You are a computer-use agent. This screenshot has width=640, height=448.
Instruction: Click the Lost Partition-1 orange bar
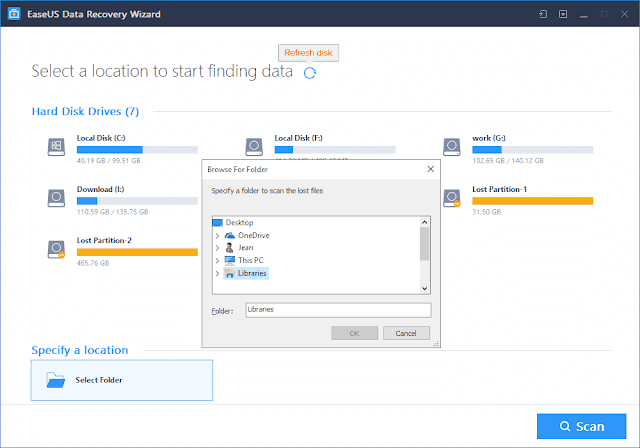[533, 201]
